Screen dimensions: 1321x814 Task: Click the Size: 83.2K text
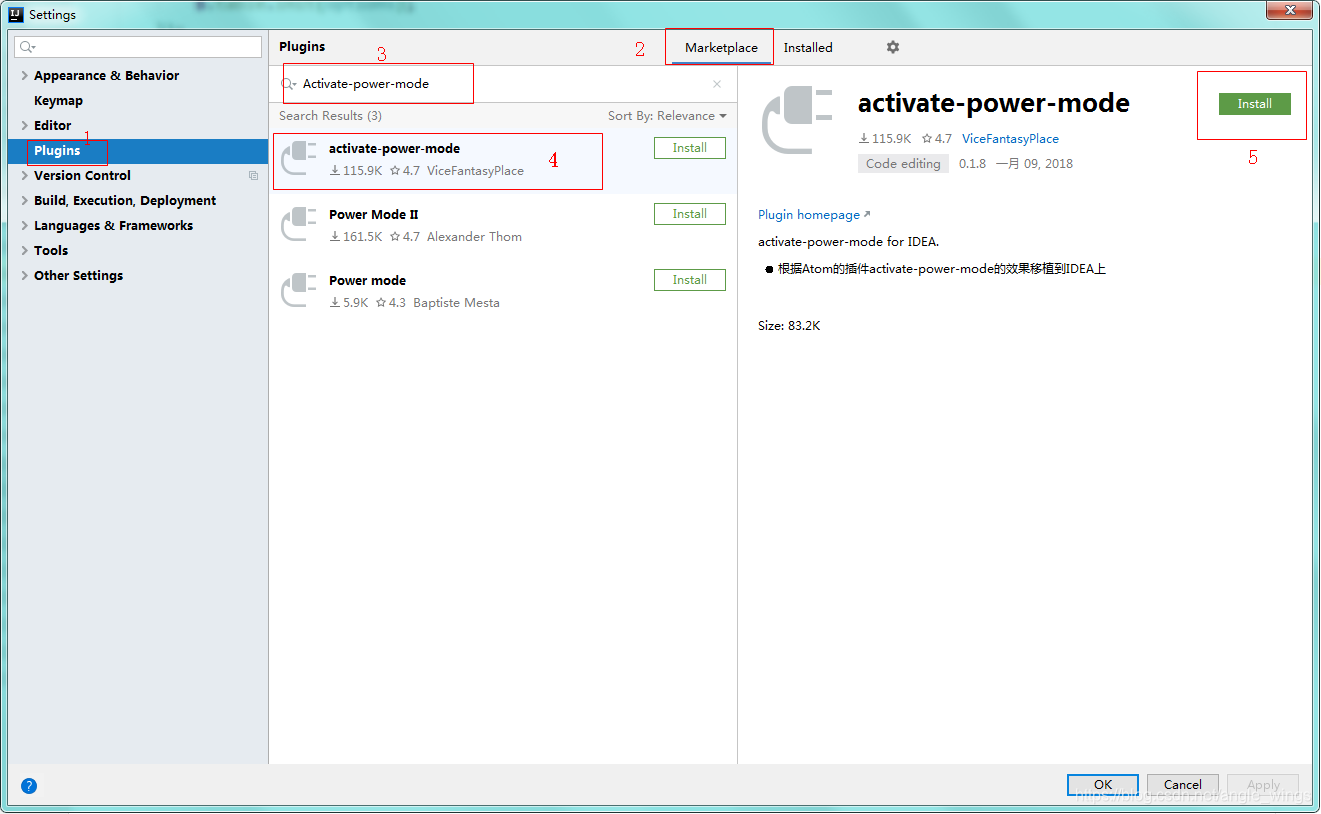pyautogui.click(x=789, y=326)
